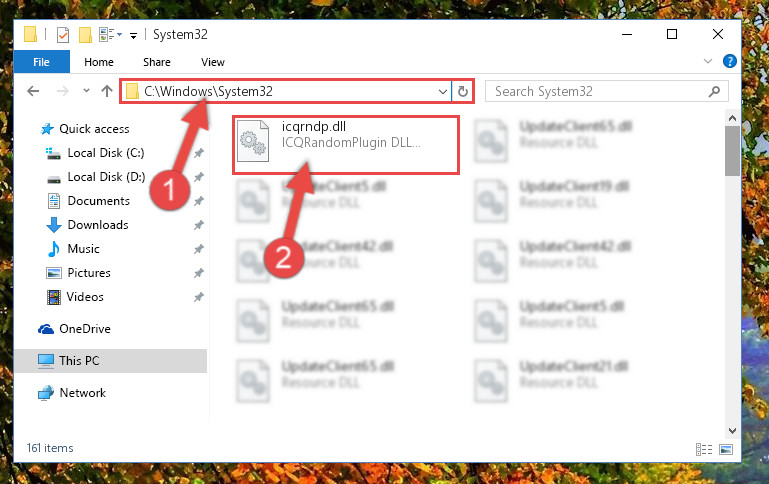The image size is (769, 484).
Task: Switch to details view layout icon
Action: 704,449
